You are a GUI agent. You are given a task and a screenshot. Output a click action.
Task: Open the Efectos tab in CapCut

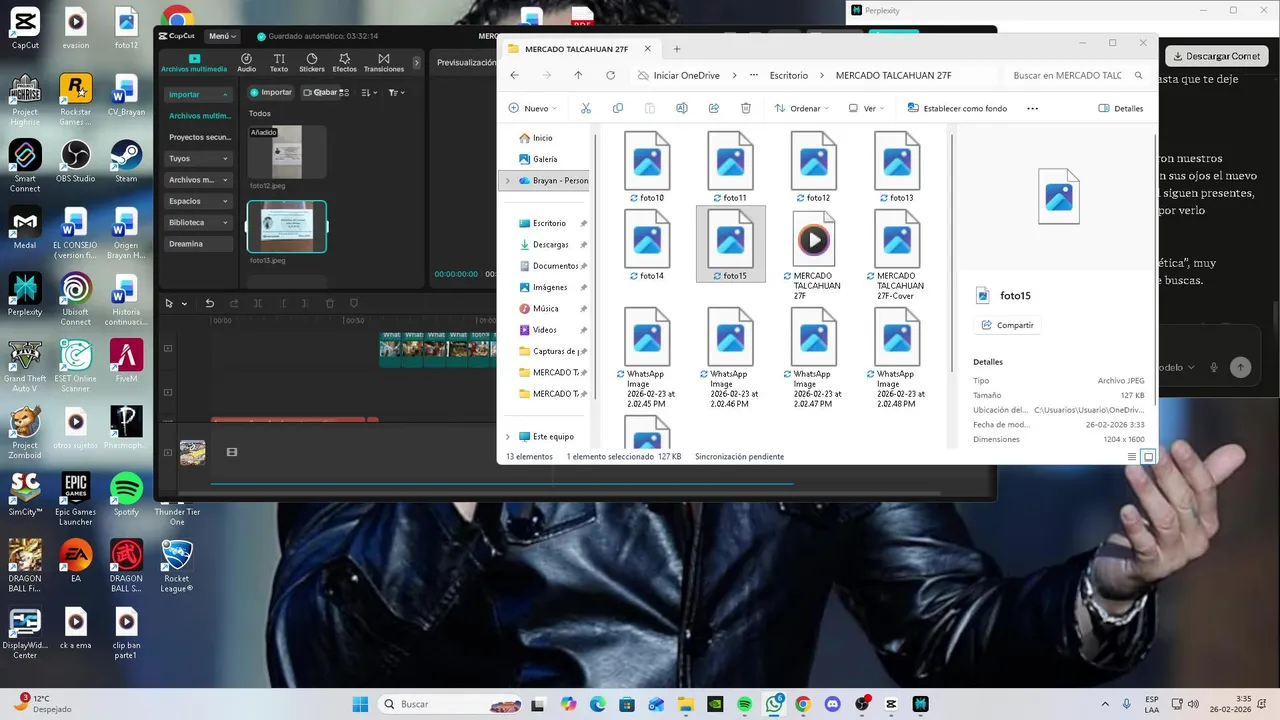point(344,63)
